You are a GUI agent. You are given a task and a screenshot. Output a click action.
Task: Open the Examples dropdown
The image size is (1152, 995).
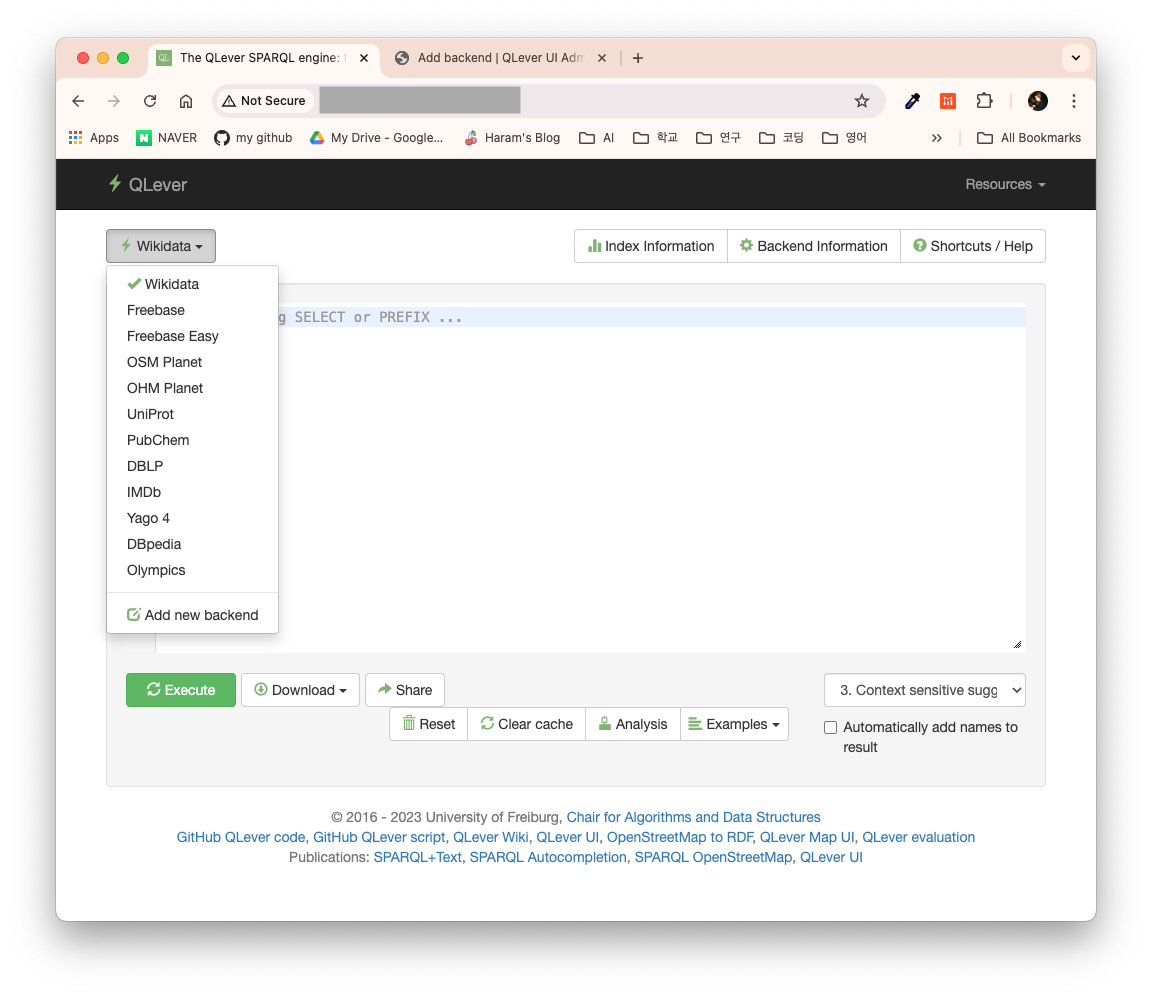(x=734, y=723)
